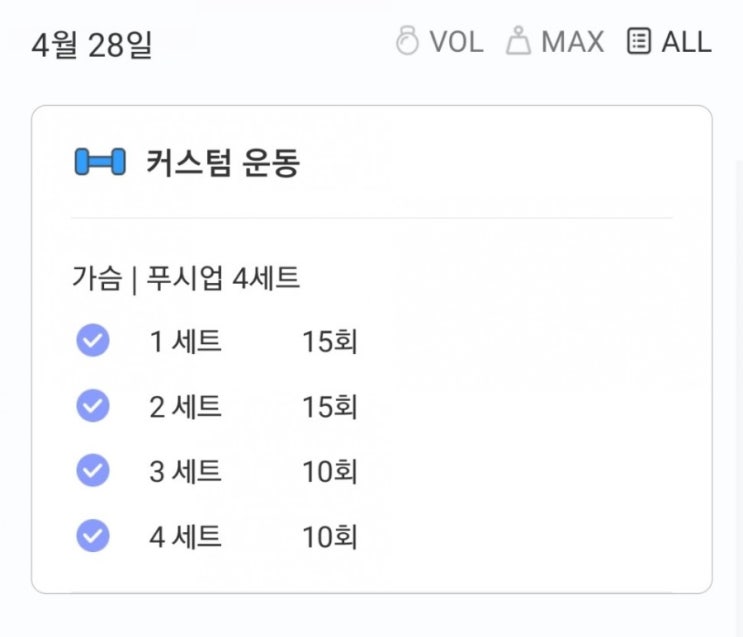Uncheck the 4 세트 completed mark
The image size is (743, 637).
coord(93,537)
